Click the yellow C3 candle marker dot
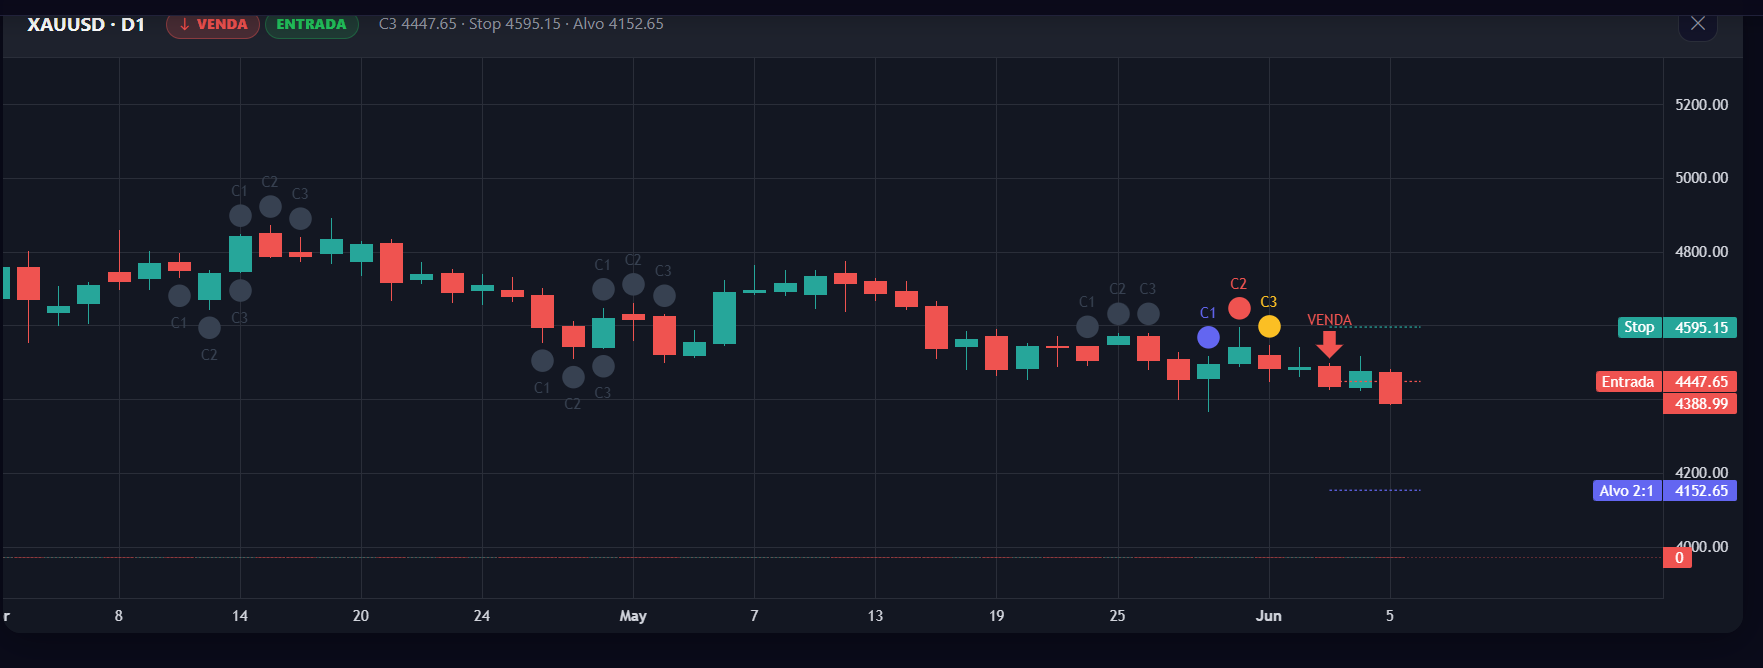The image size is (1763, 668). click(1269, 326)
